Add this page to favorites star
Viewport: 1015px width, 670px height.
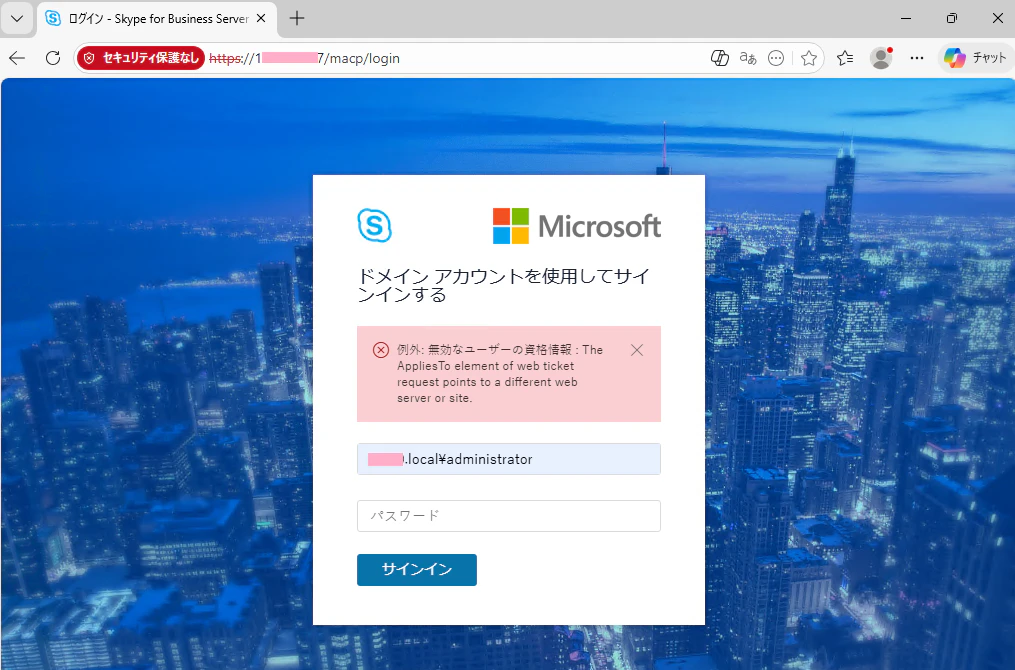[x=809, y=58]
